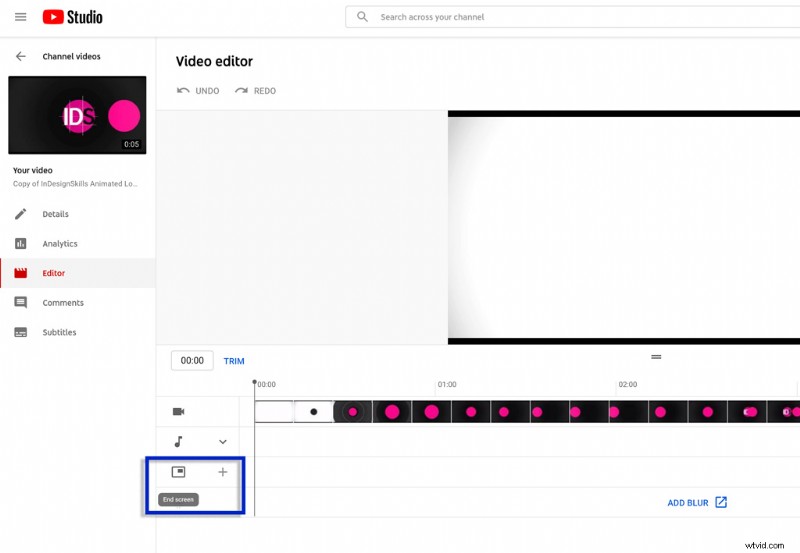
Task: Click the REDO button
Action: tap(256, 91)
